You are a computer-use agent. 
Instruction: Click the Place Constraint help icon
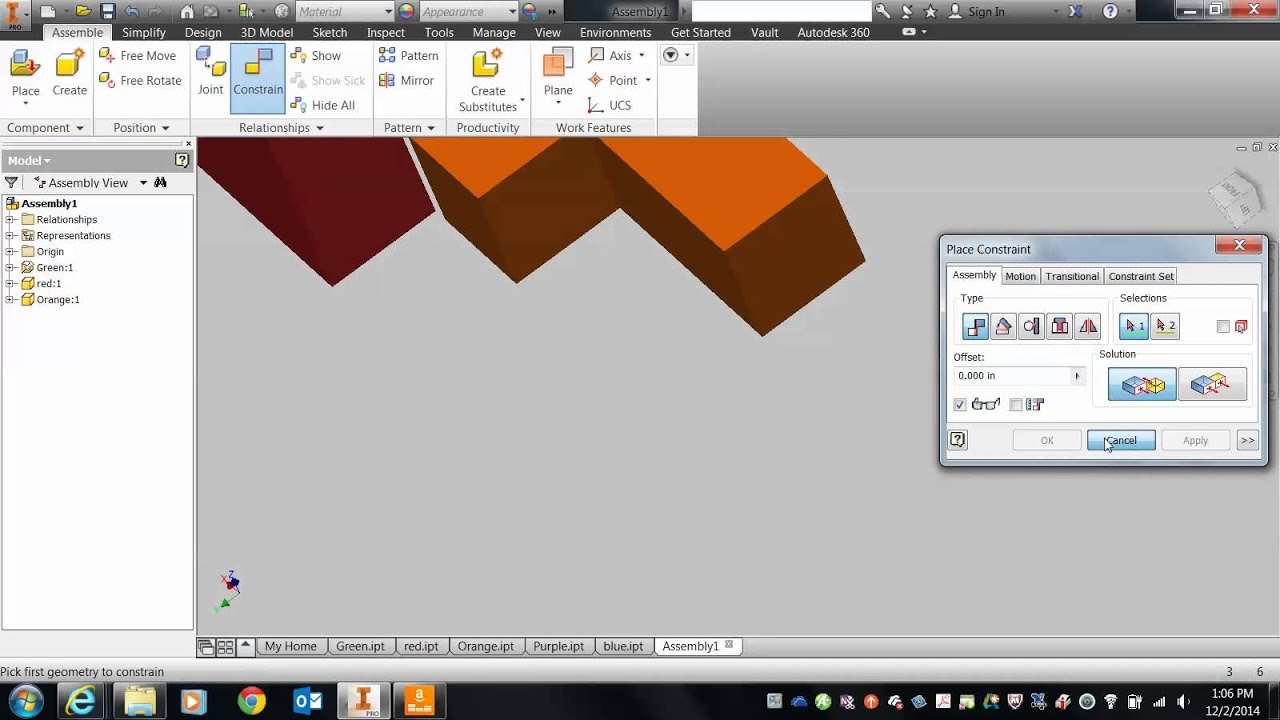point(958,440)
